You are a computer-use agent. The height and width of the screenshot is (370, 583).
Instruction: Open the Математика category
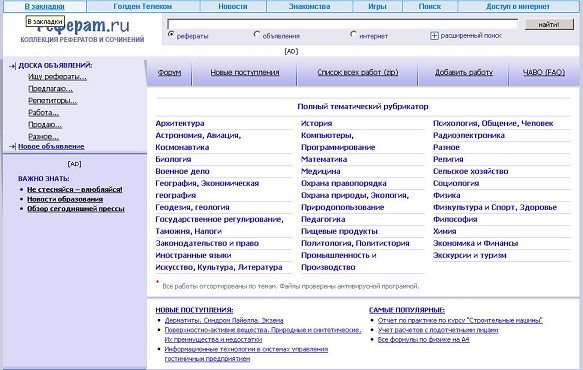coord(324,160)
